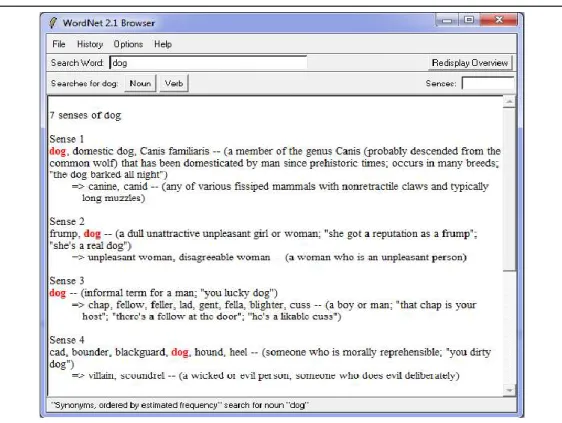Image resolution: width=562 pixels, height=423 pixels.
Task: Click the 'Sense 4' heading
Action: (x=67, y=339)
